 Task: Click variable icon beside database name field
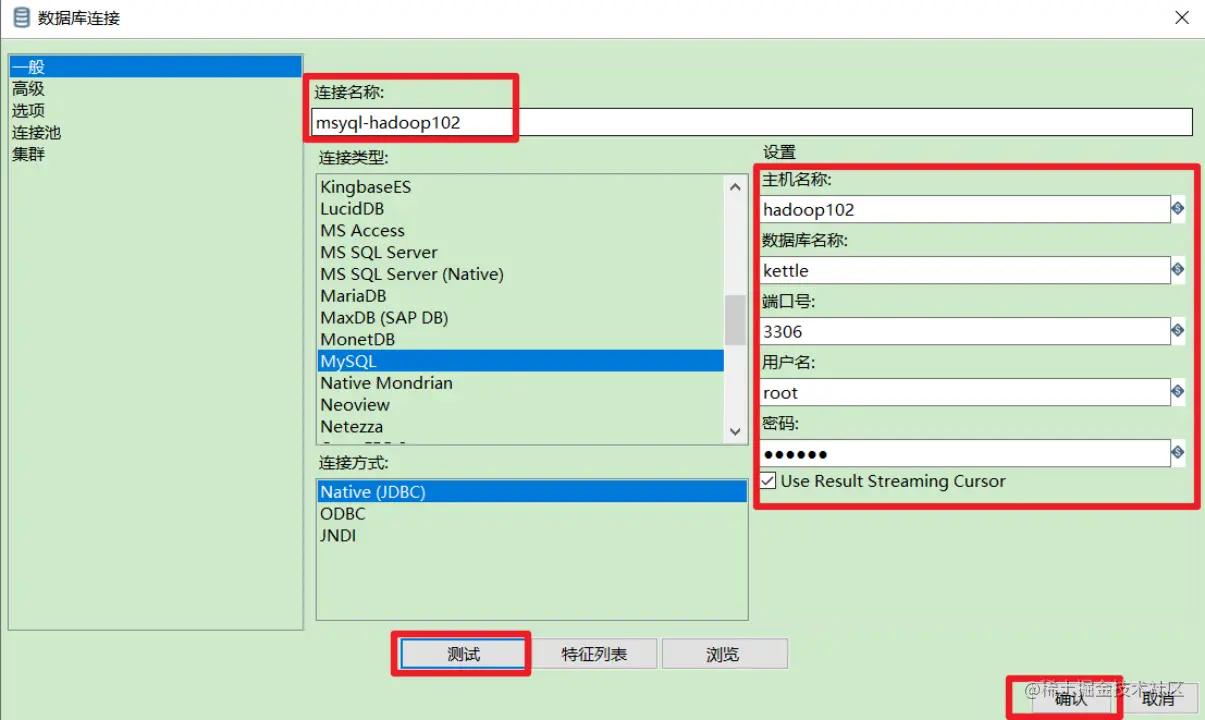(1178, 270)
